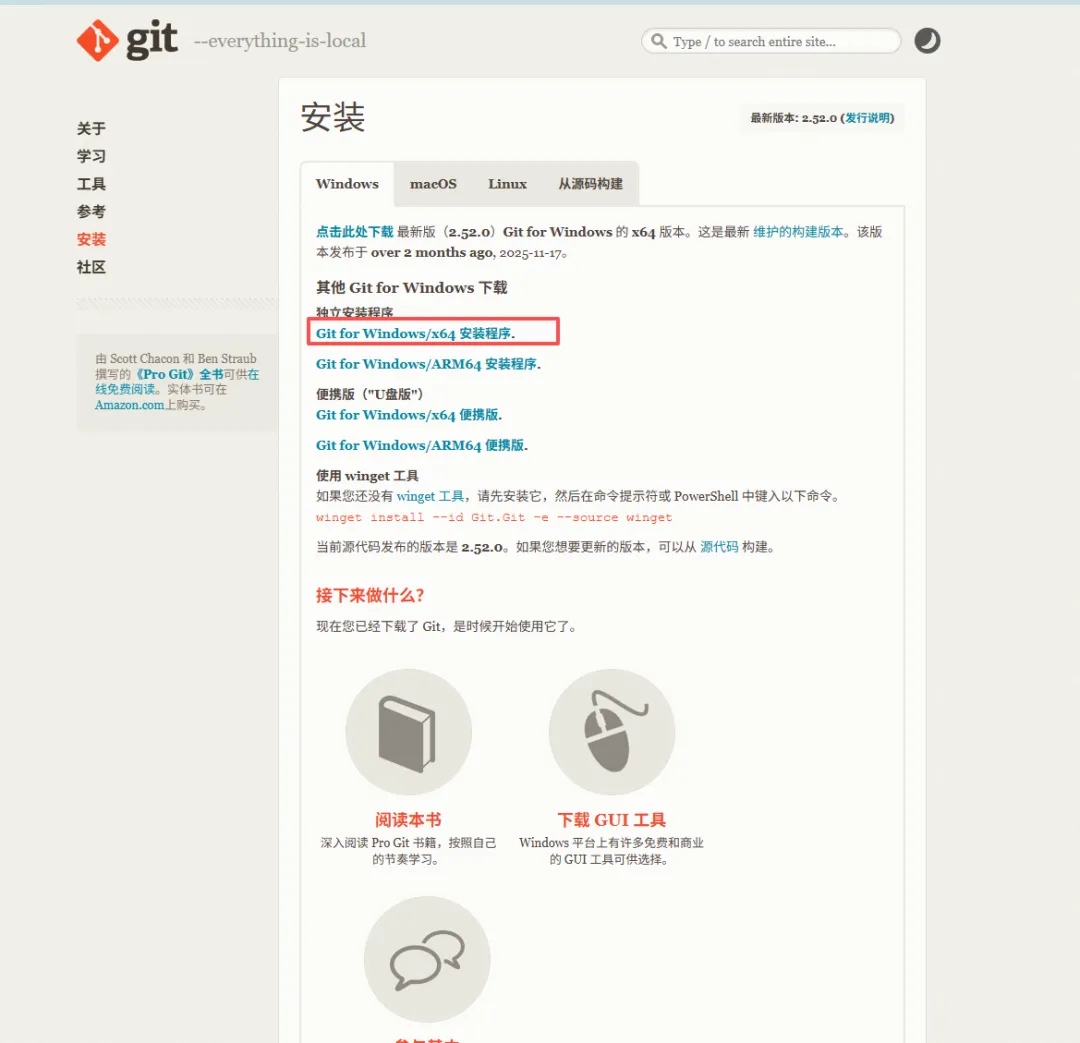The width and height of the screenshot is (1080, 1043).
Task: Download Git for Windows/x64 安装程序
Action: [x=415, y=333]
